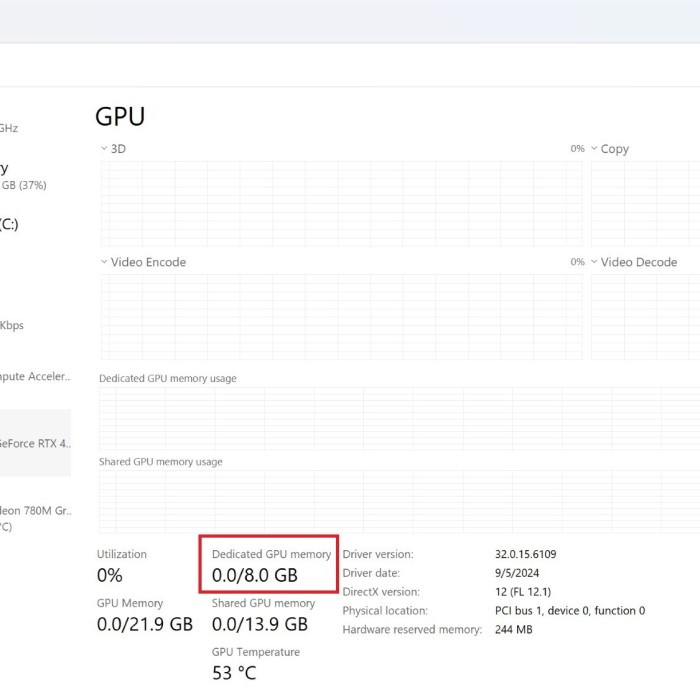Click the driver version 32.0.15.6109 value
Viewport: 700px width, 700px height.
pos(525,554)
